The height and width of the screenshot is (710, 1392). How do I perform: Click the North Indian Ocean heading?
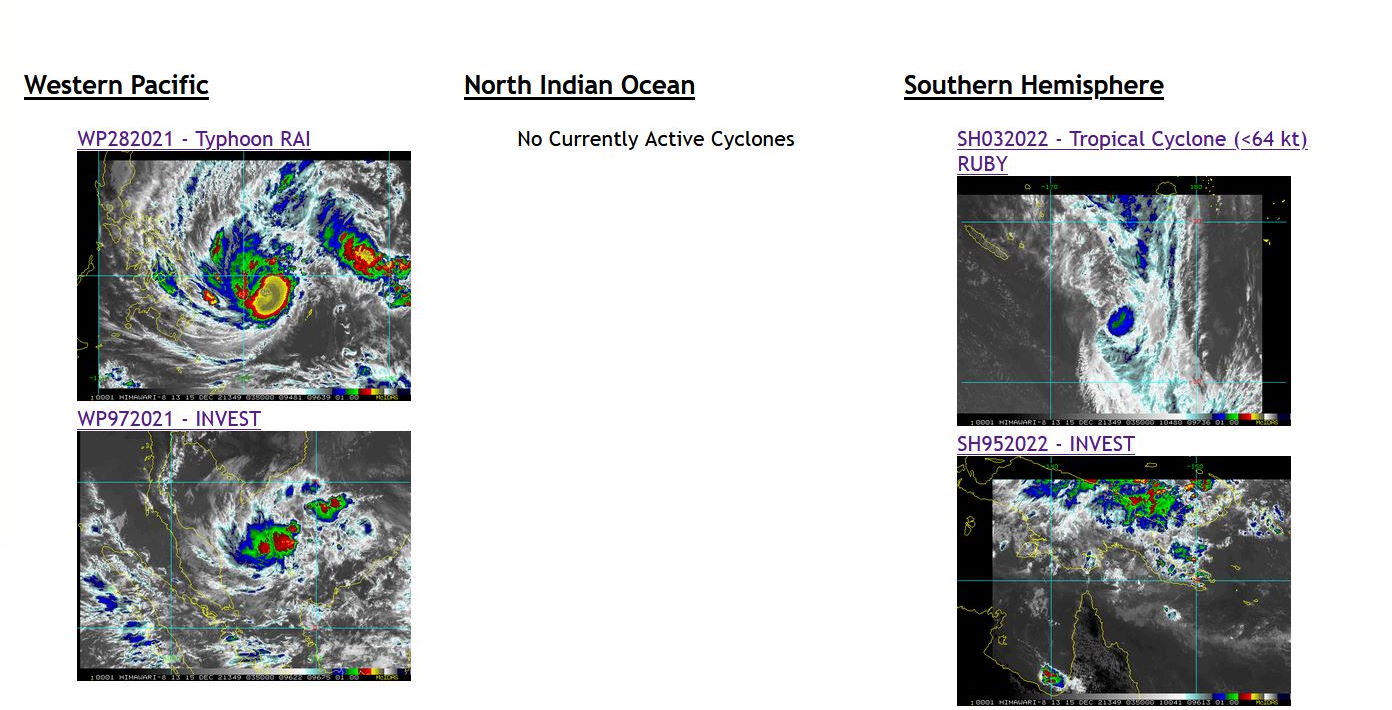tap(579, 86)
